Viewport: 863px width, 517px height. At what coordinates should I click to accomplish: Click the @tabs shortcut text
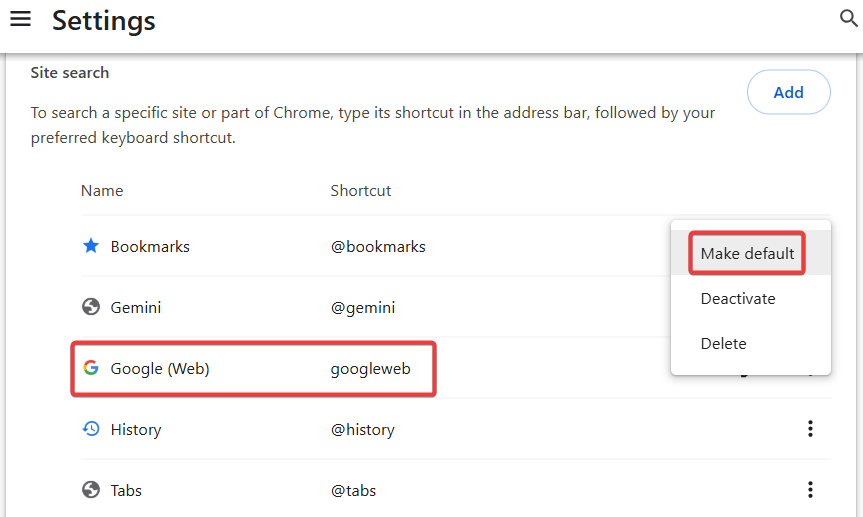pos(353,491)
